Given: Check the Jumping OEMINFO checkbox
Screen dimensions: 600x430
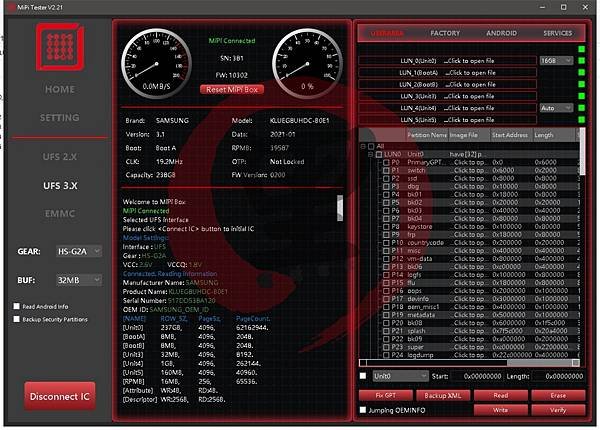Looking at the screenshot, I should (x=363, y=410).
